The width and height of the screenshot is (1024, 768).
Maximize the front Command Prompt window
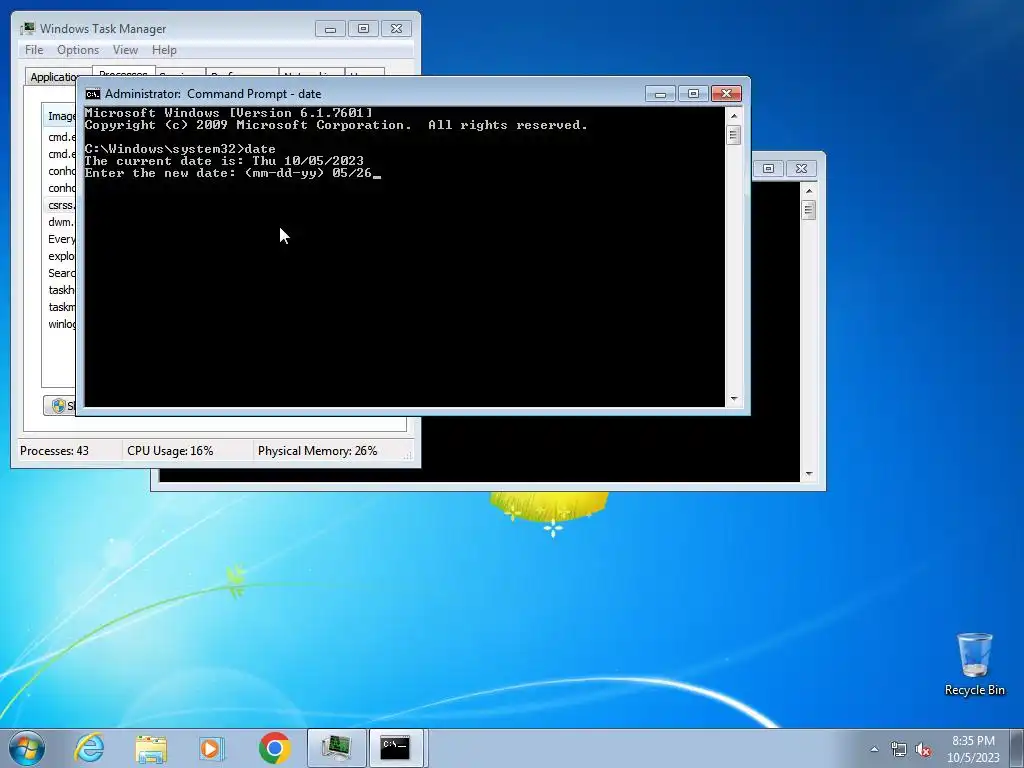pos(694,94)
